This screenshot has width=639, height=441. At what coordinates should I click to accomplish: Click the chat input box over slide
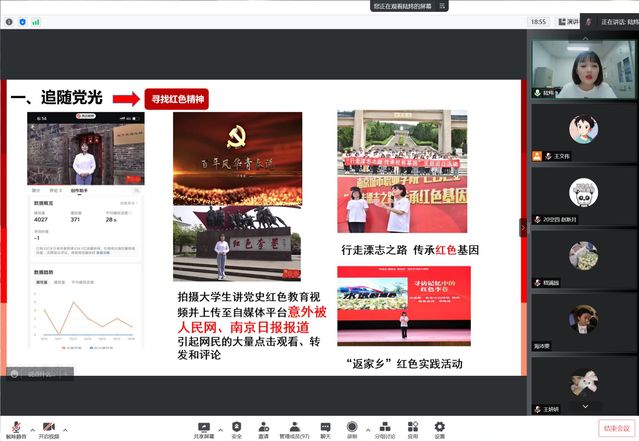(40, 373)
